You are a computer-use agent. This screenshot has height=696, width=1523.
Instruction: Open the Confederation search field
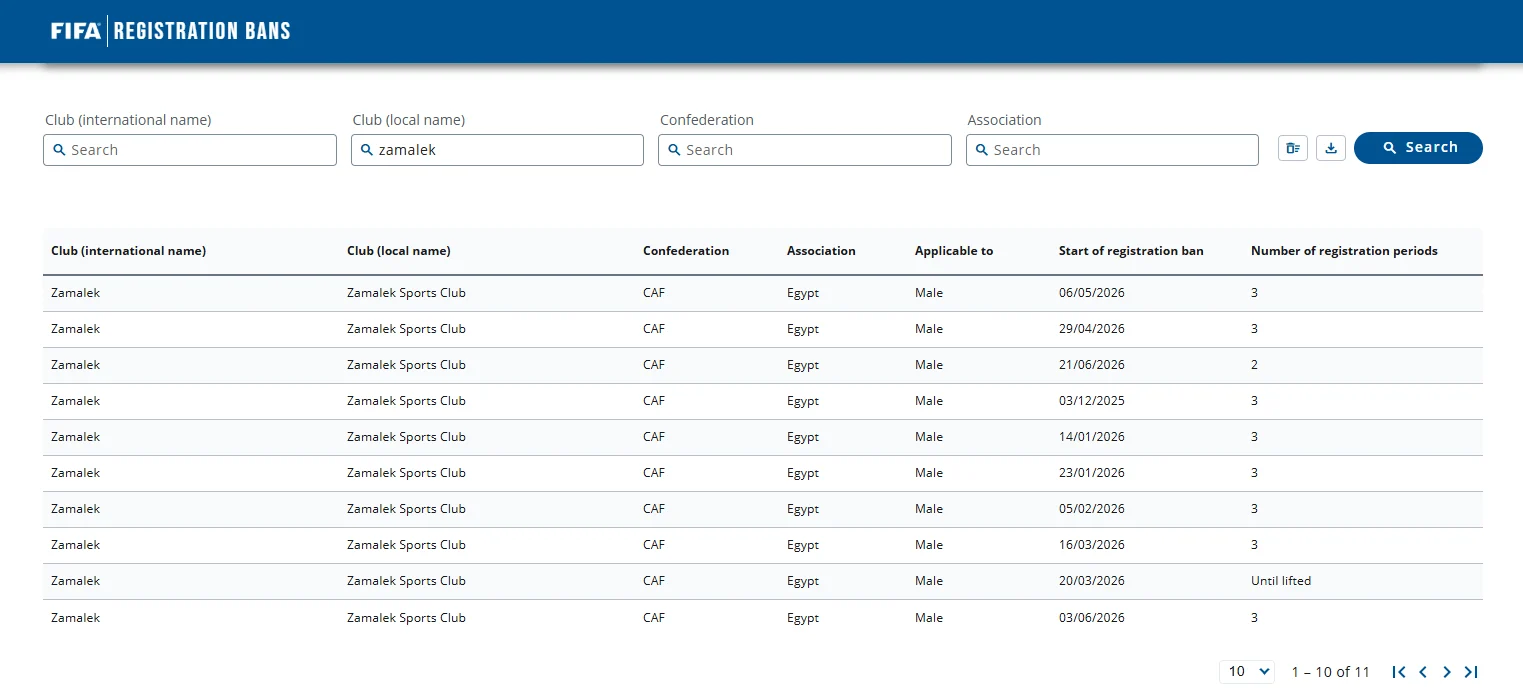(x=805, y=150)
